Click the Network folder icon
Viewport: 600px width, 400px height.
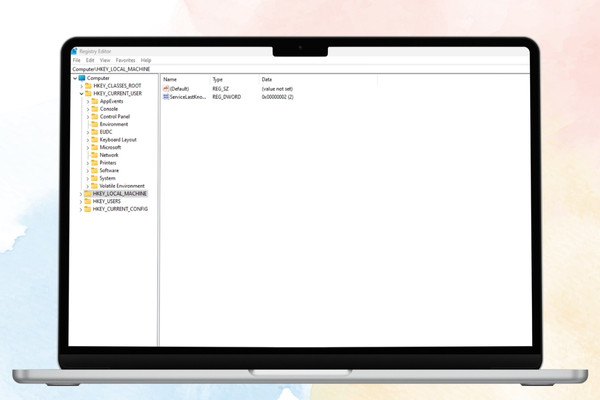[95, 155]
